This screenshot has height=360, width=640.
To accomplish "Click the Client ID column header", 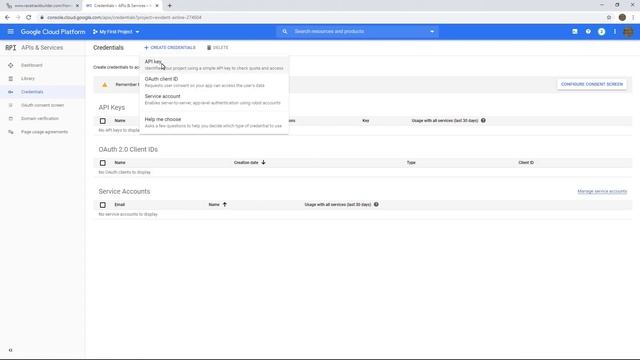I will point(526,162).
